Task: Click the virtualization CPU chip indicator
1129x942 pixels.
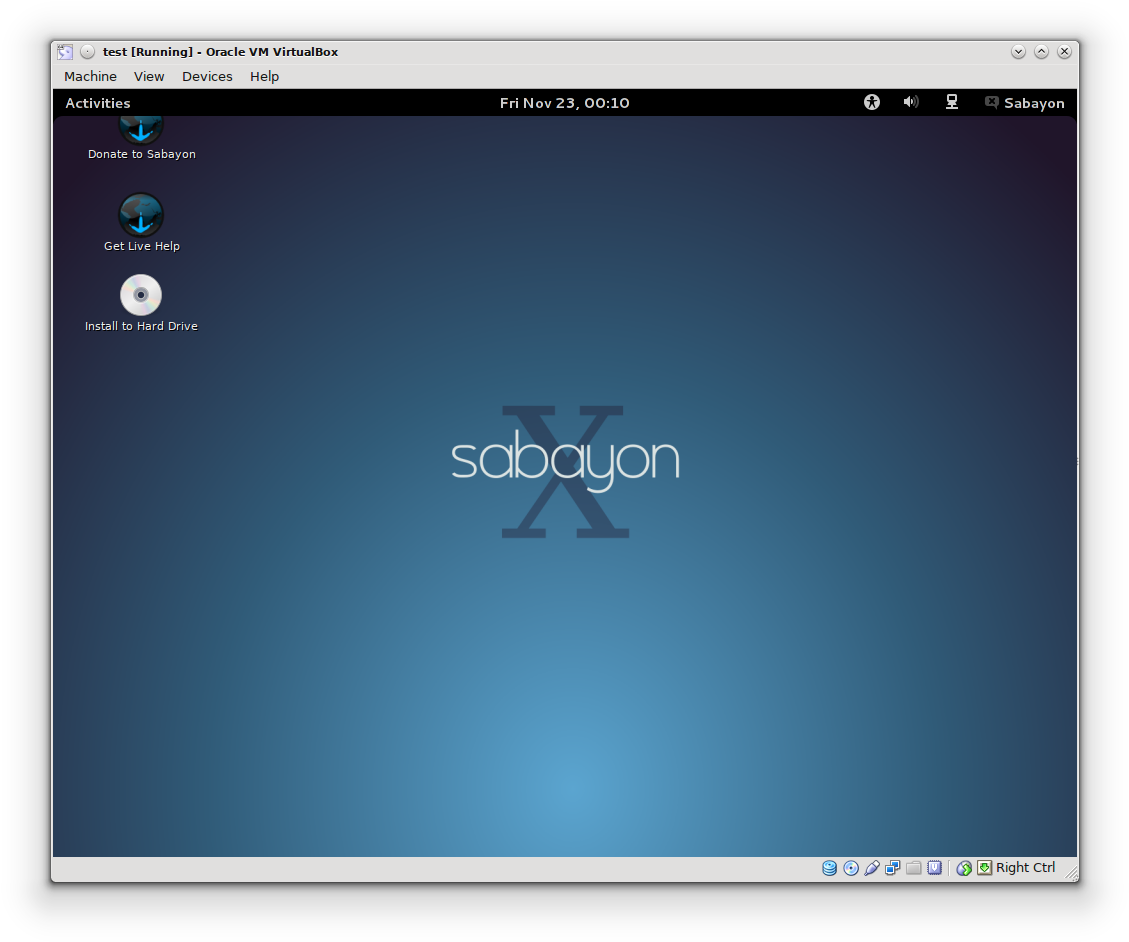Action: tap(935, 868)
